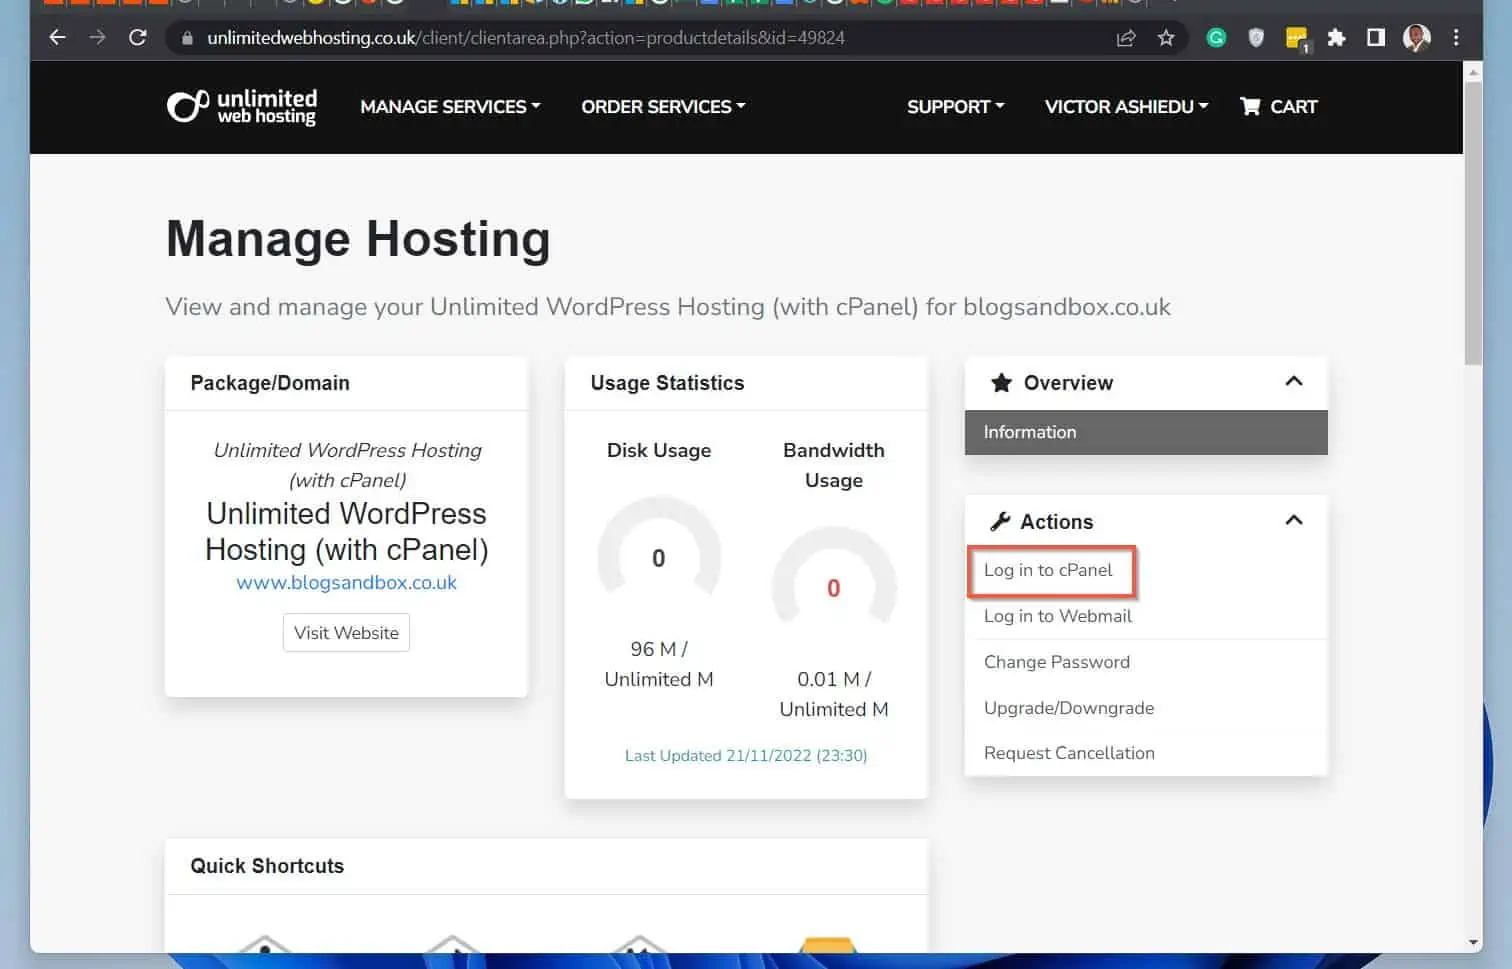Click the Usage Statistics panel heading
Image resolution: width=1512 pixels, height=969 pixels.
(667, 383)
